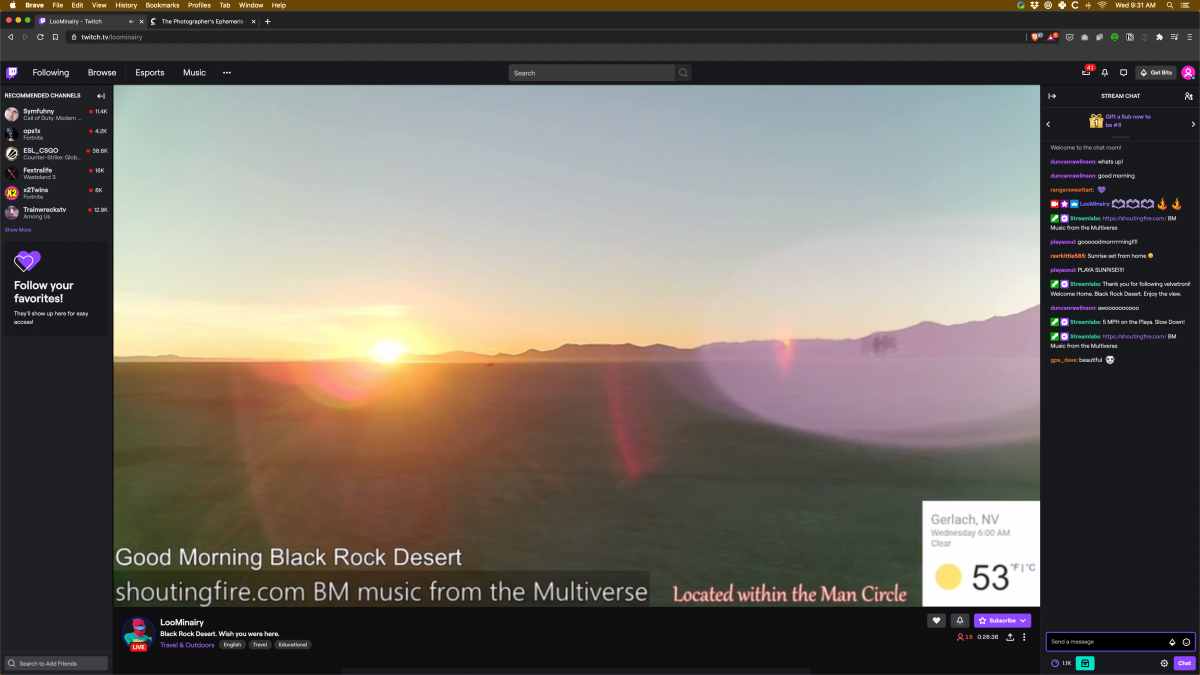Click the Educational tag
Viewport: 1200px width, 675px height.
[293, 645]
